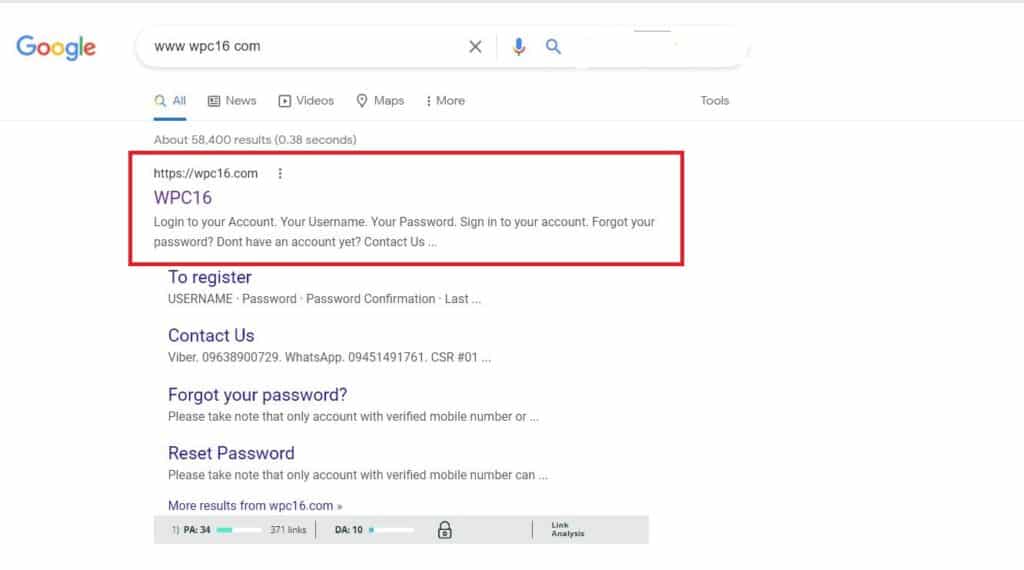This screenshot has width=1024, height=570.
Task: Open the Contact Us sitelink
Action: pos(211,336)
